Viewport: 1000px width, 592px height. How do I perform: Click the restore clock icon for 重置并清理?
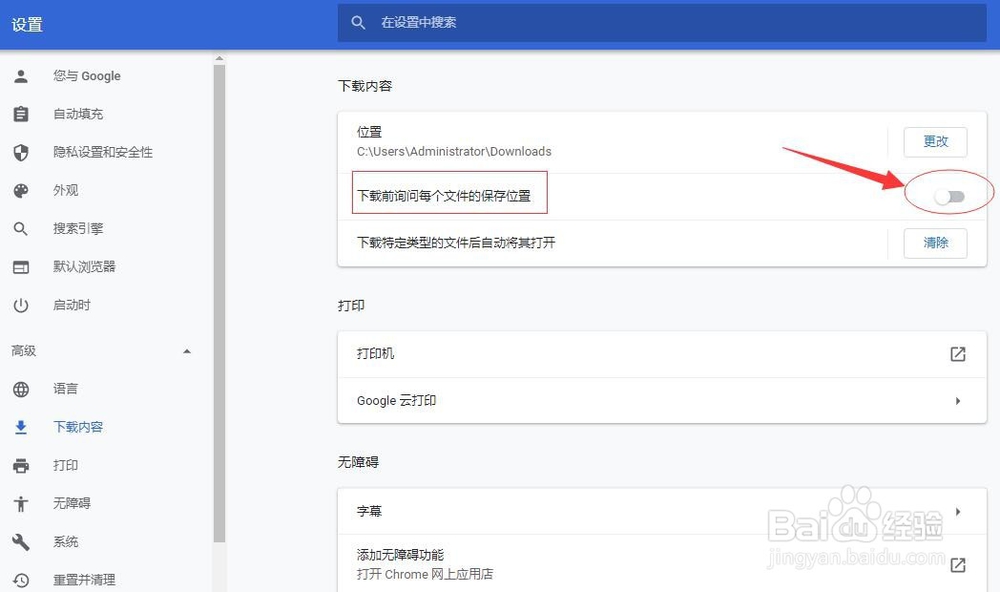(21, 580)
